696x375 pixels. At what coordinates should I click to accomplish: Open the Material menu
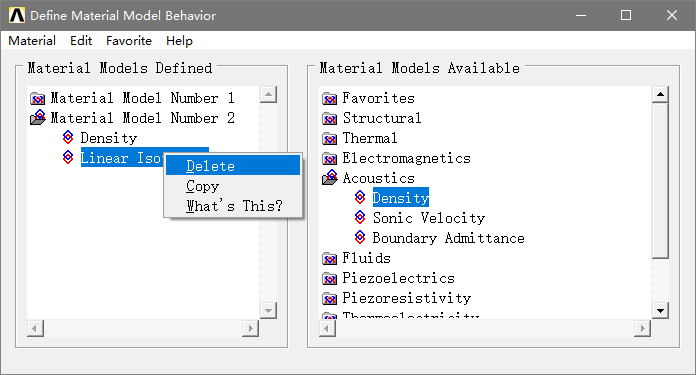point(32,41)
